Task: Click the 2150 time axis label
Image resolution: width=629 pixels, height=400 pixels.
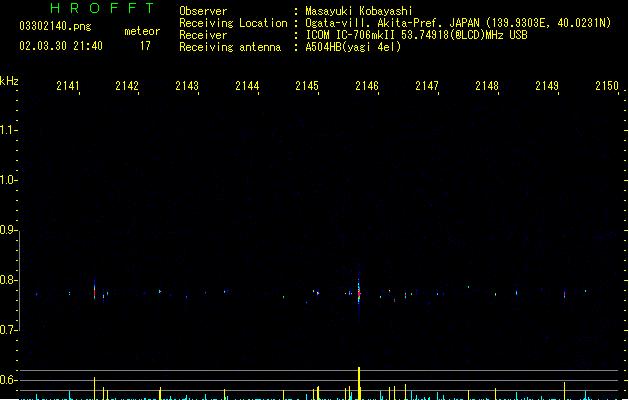Action: [607, 86]
